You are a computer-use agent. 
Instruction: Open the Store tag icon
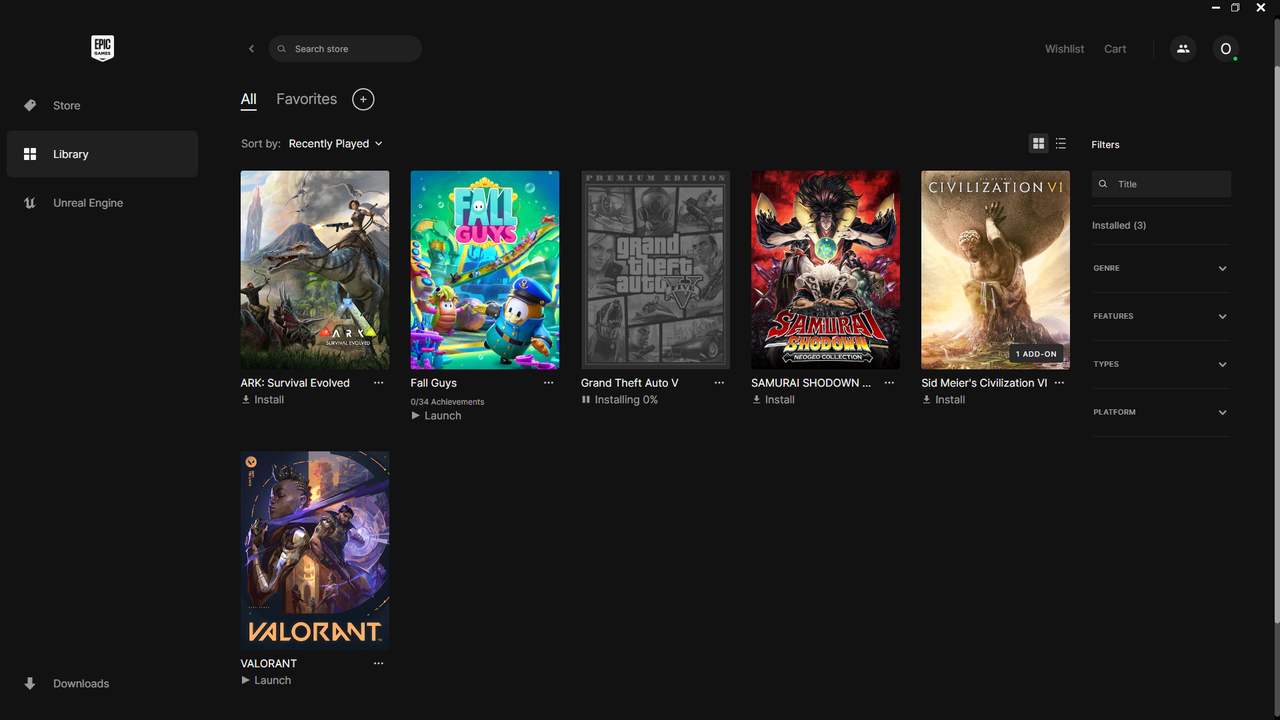click(x=30, y=105)
